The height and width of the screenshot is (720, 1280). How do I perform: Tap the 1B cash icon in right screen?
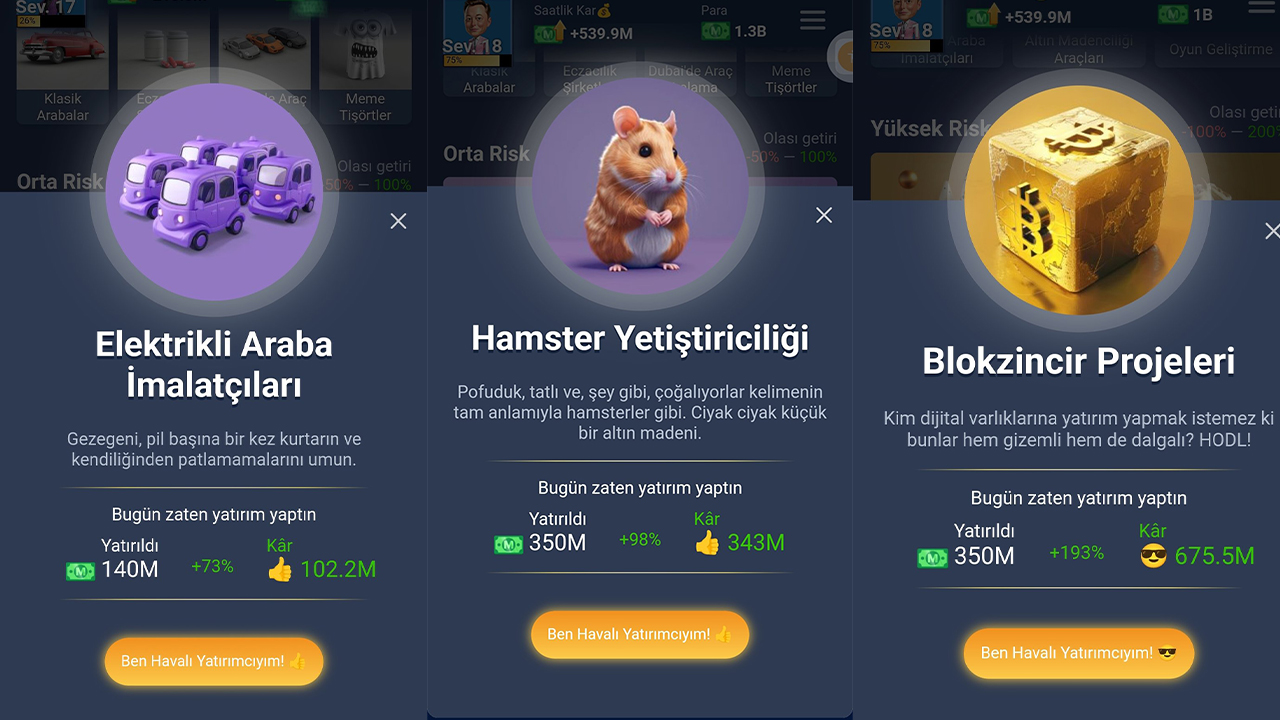pyautogui.click(x=1173, y=15)
